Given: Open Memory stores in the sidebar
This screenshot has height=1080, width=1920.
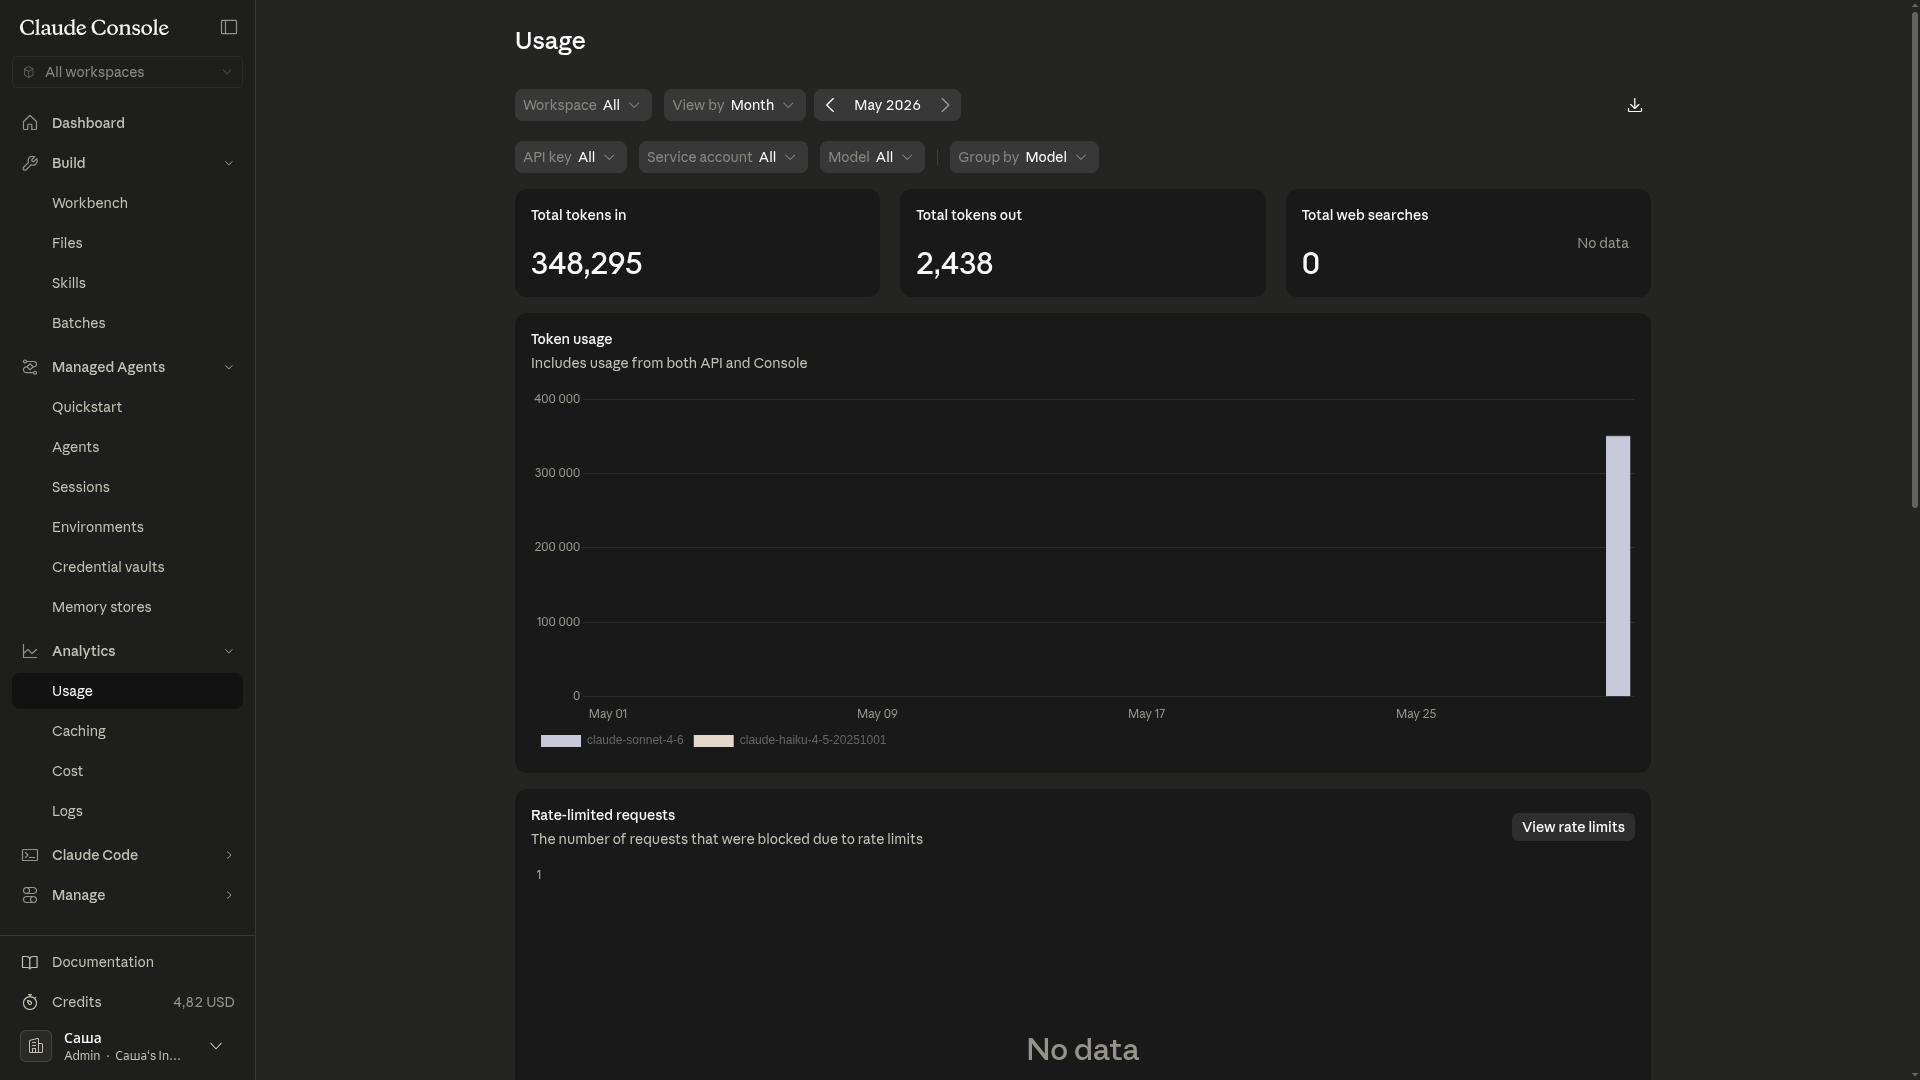Looking at the screenshot, I should pyautogui.click(x=127, y=607).
